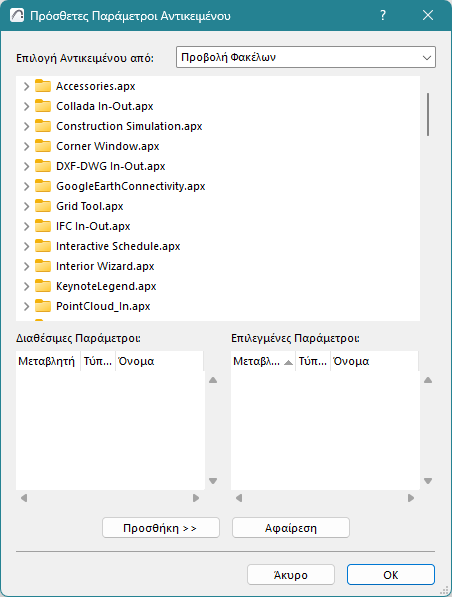
Task: Expand the GoogleEarthConnectivity.apx folder
Action: (x=26, y=186)
